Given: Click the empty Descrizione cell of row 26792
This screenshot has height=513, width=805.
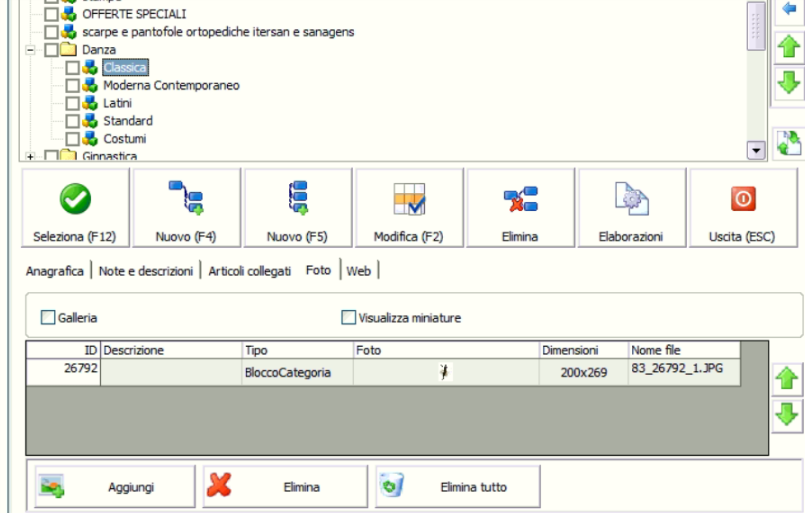Looking at the screenshot, I should coord(171,372).
